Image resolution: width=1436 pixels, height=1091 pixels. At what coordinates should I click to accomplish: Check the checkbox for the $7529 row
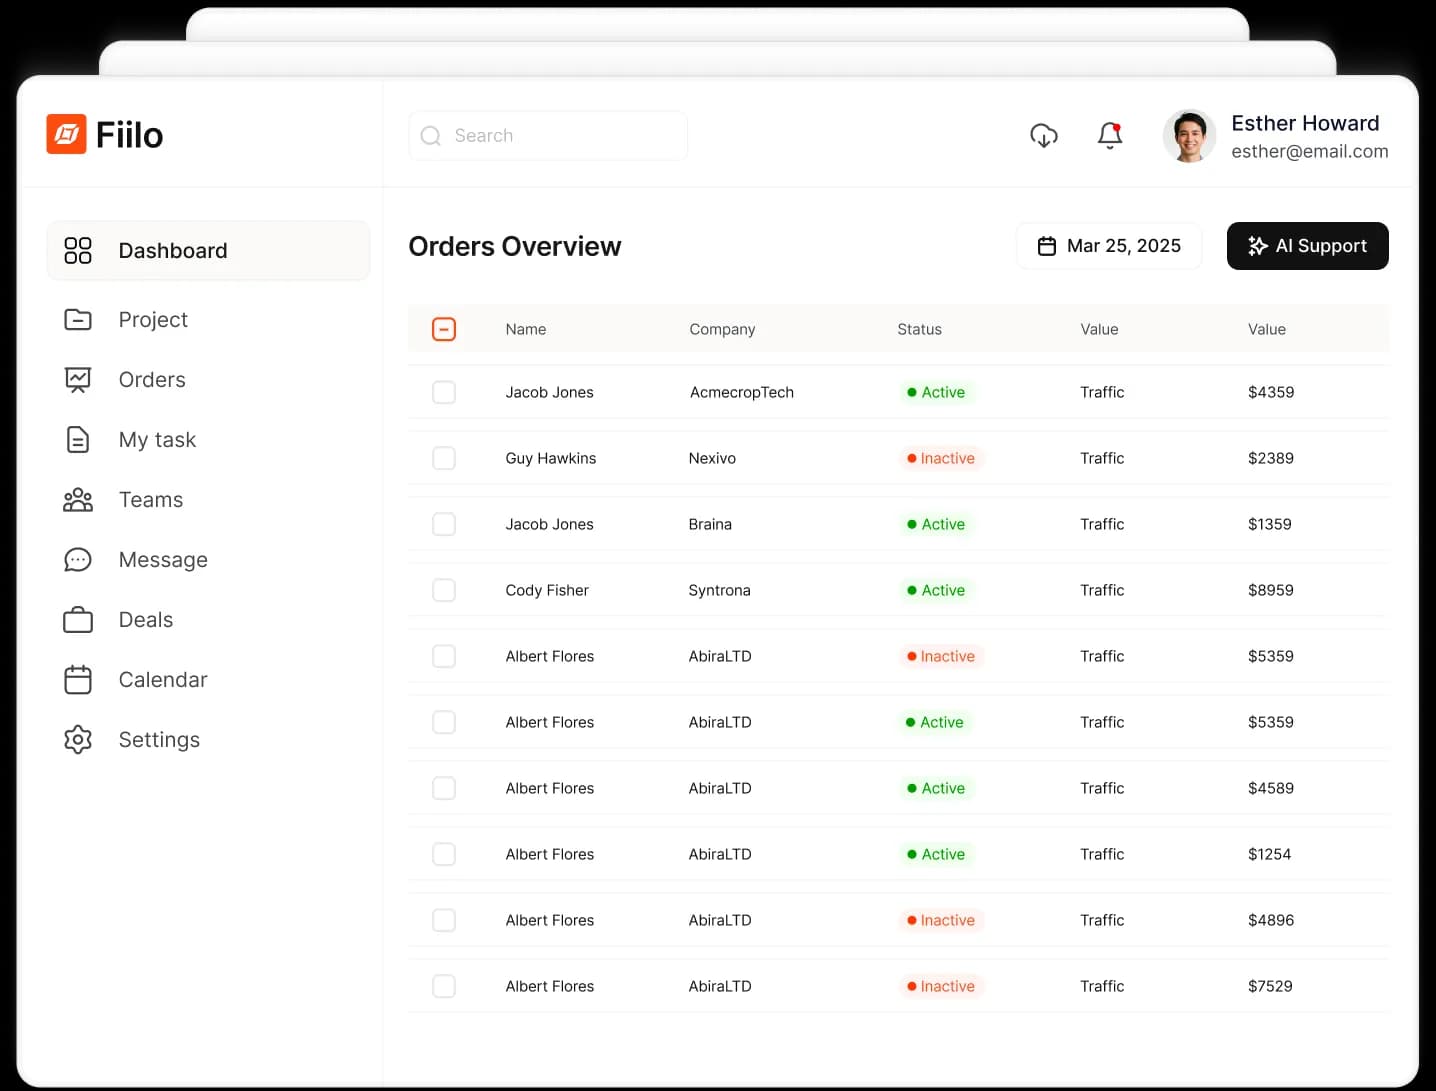point(444,986)
